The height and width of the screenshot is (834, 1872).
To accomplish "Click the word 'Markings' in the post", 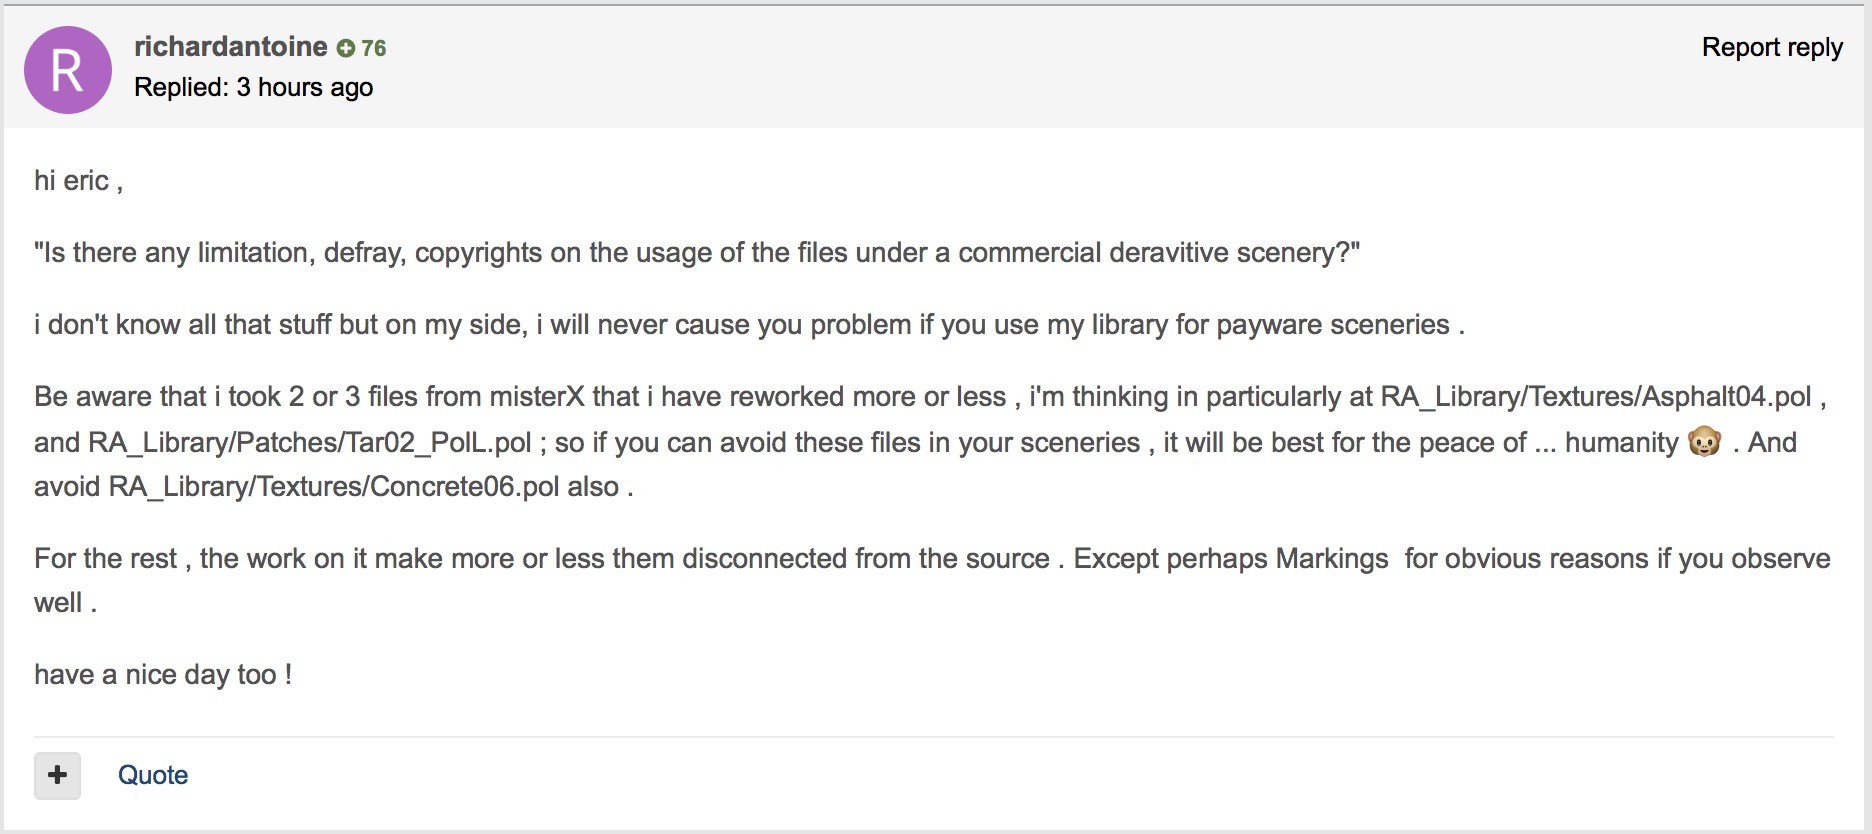I will coord(1332,558).
